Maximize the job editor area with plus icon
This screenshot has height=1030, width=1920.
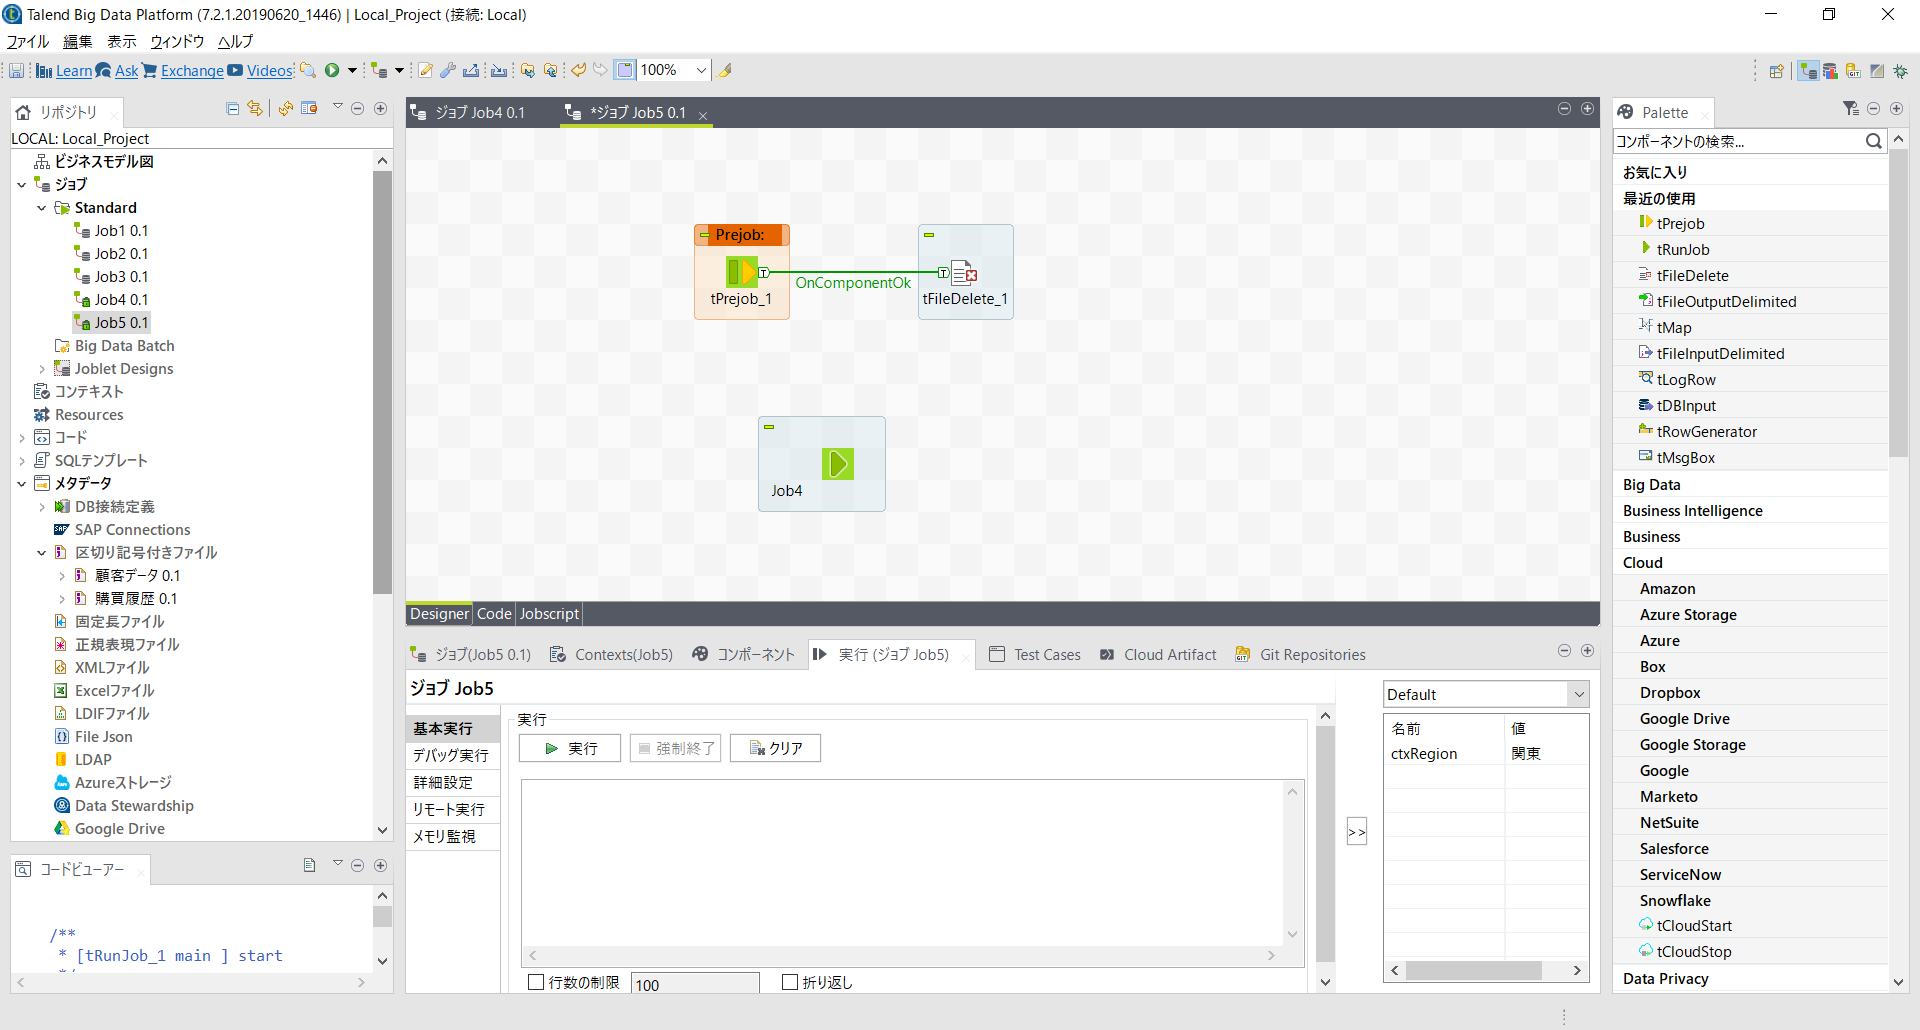coord(1587,109)
